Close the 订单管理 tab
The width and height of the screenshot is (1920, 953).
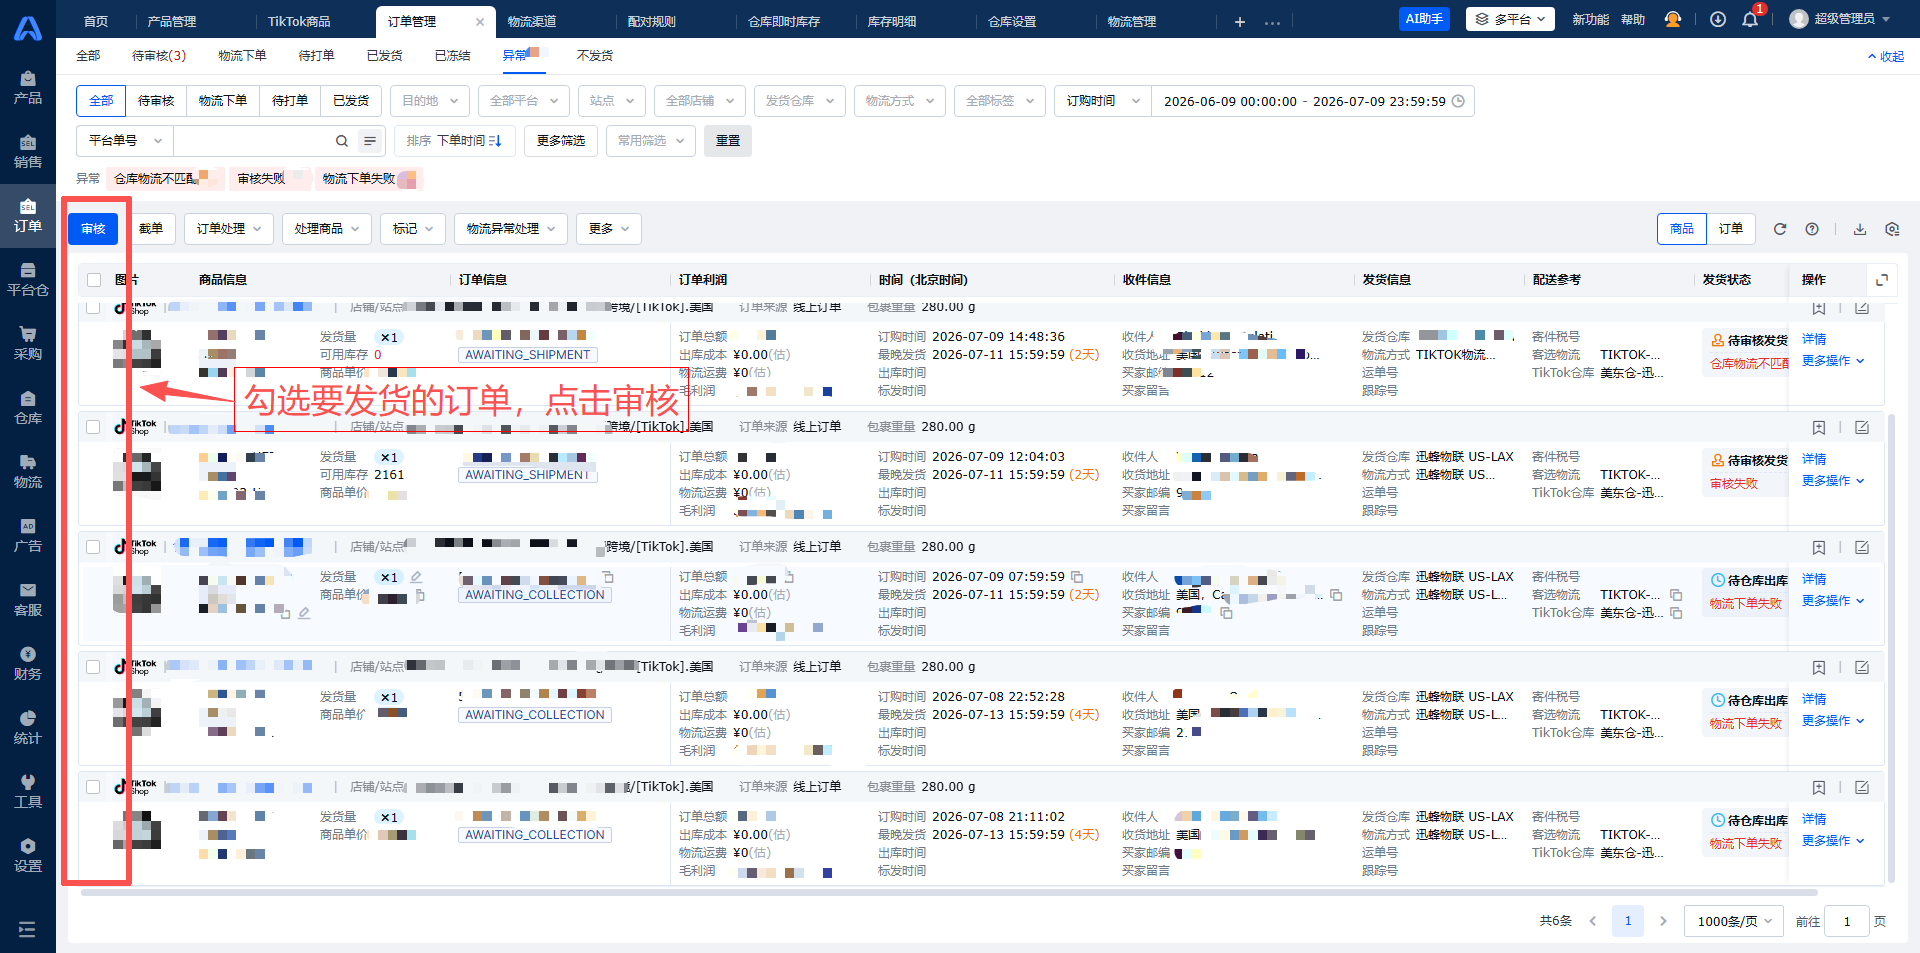(480, 22)
